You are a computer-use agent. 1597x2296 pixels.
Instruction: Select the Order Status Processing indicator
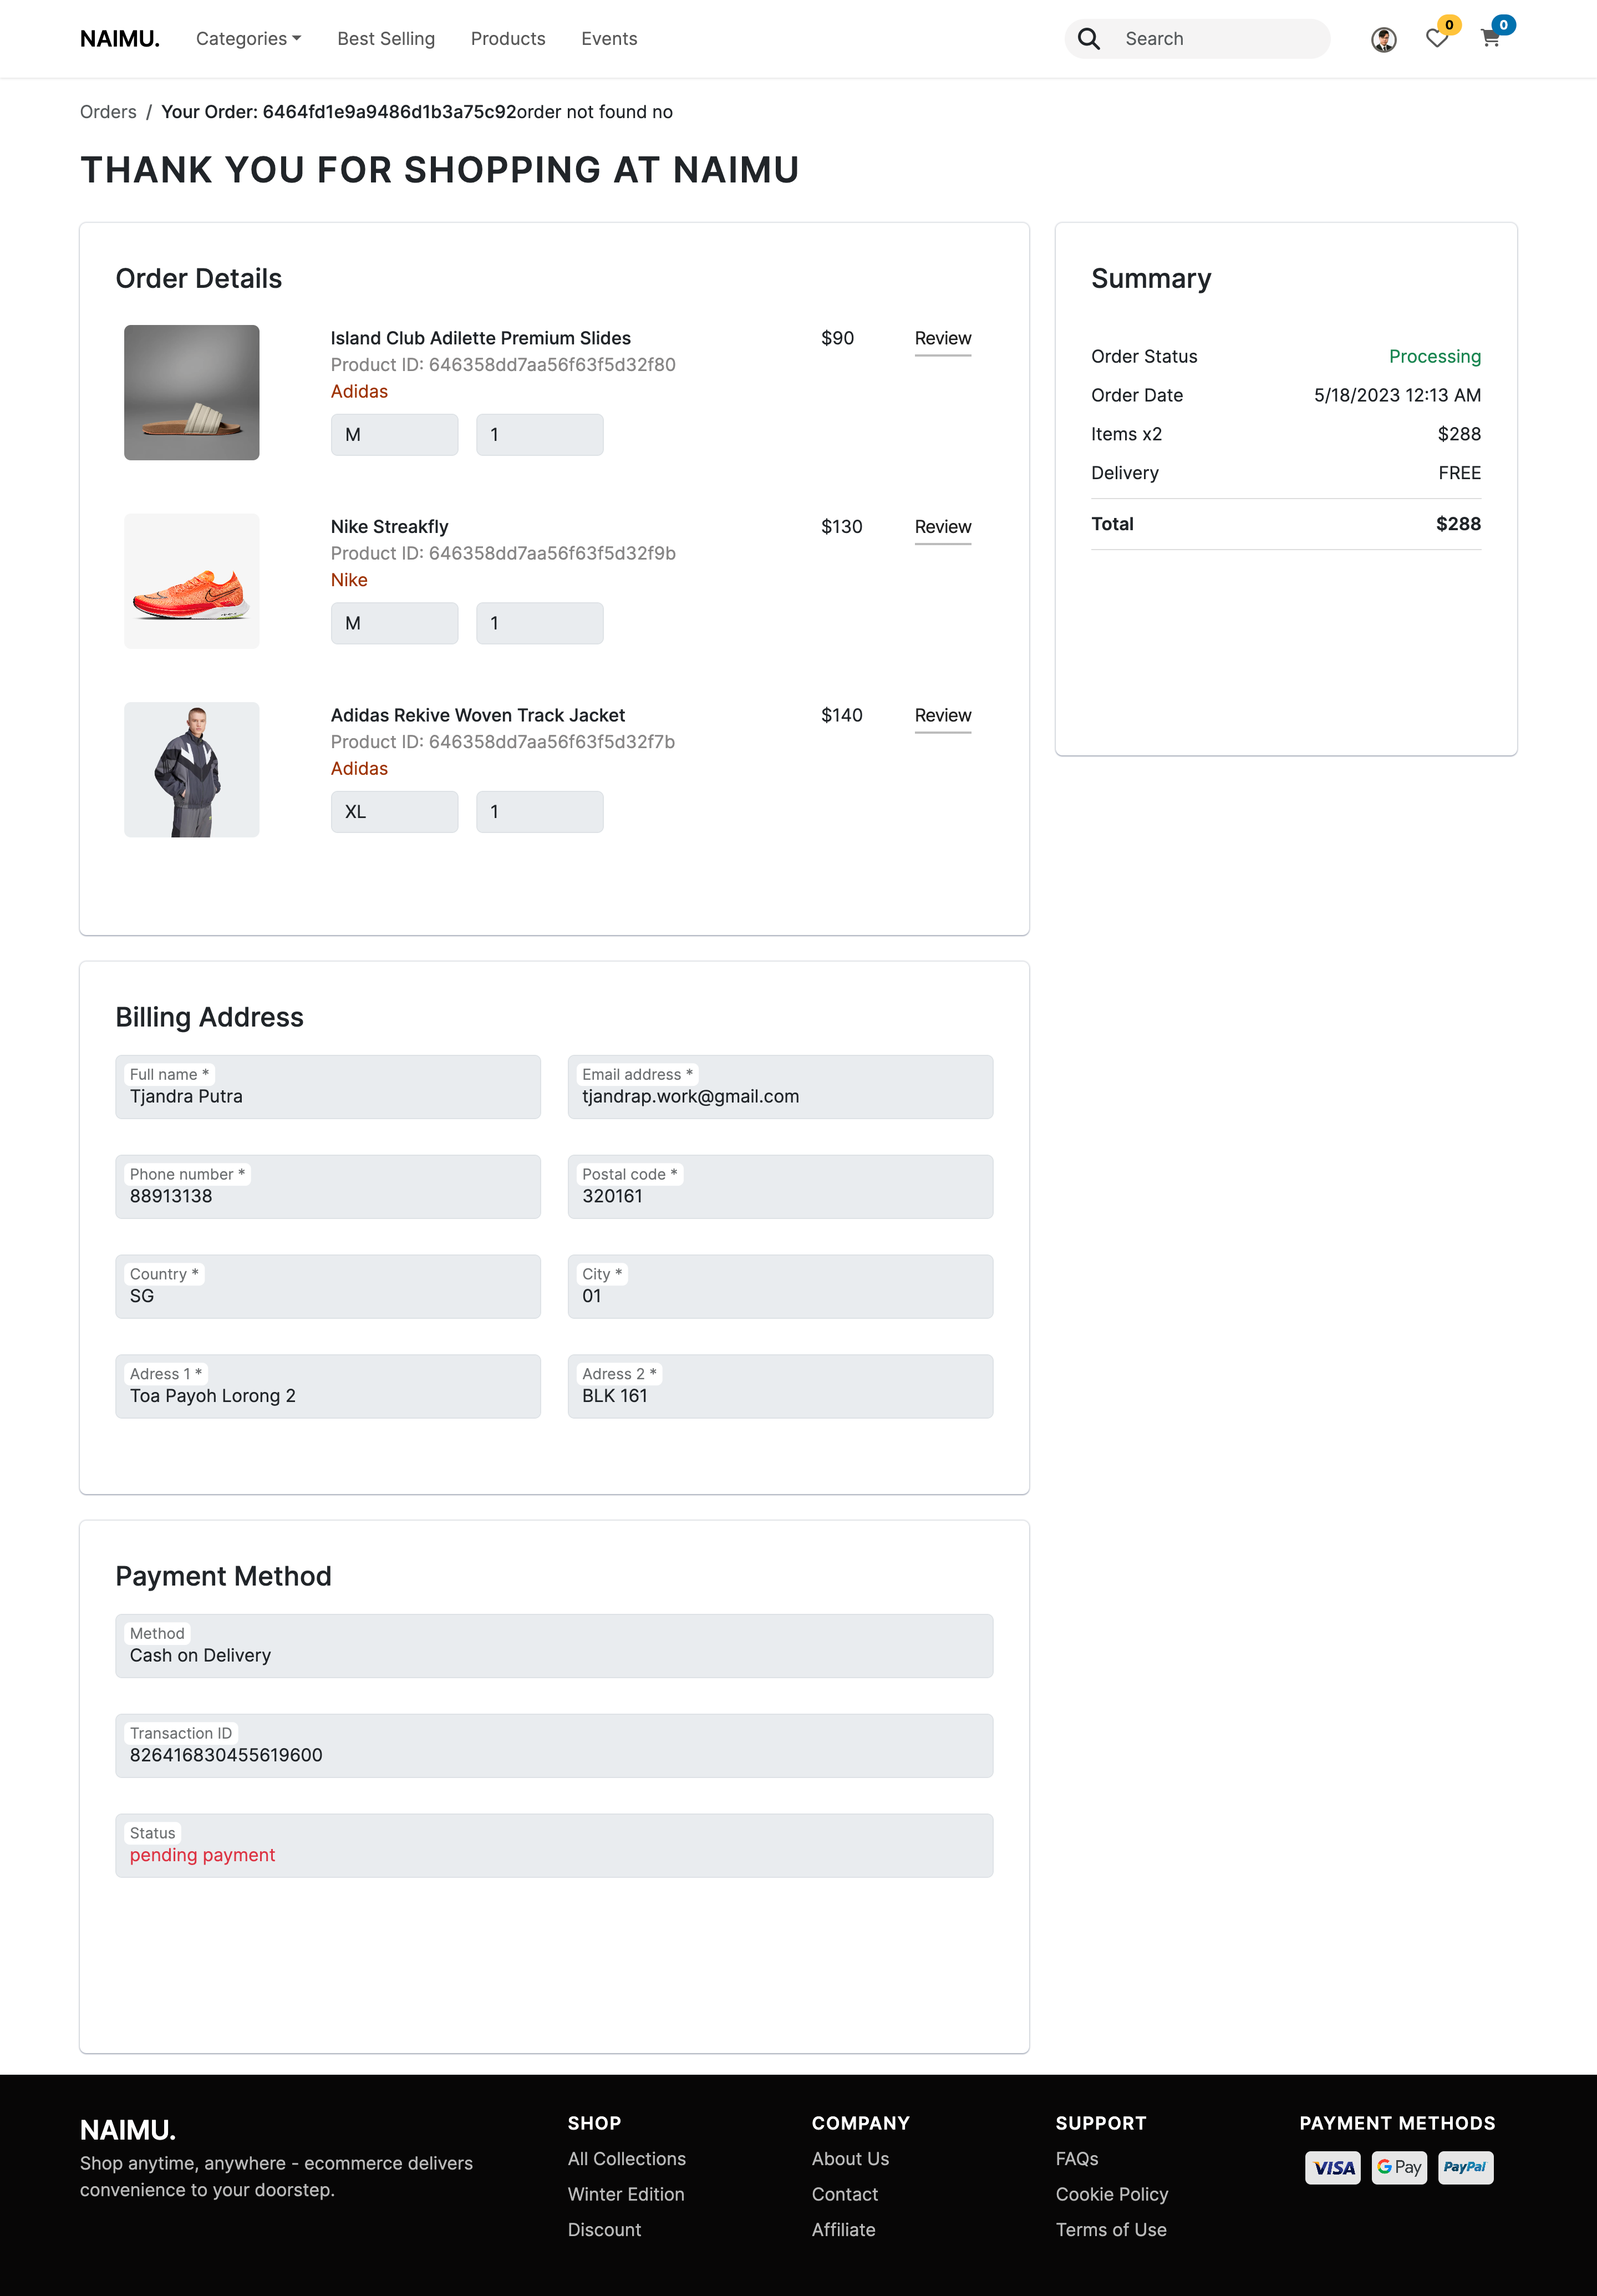click(1435, 356)
